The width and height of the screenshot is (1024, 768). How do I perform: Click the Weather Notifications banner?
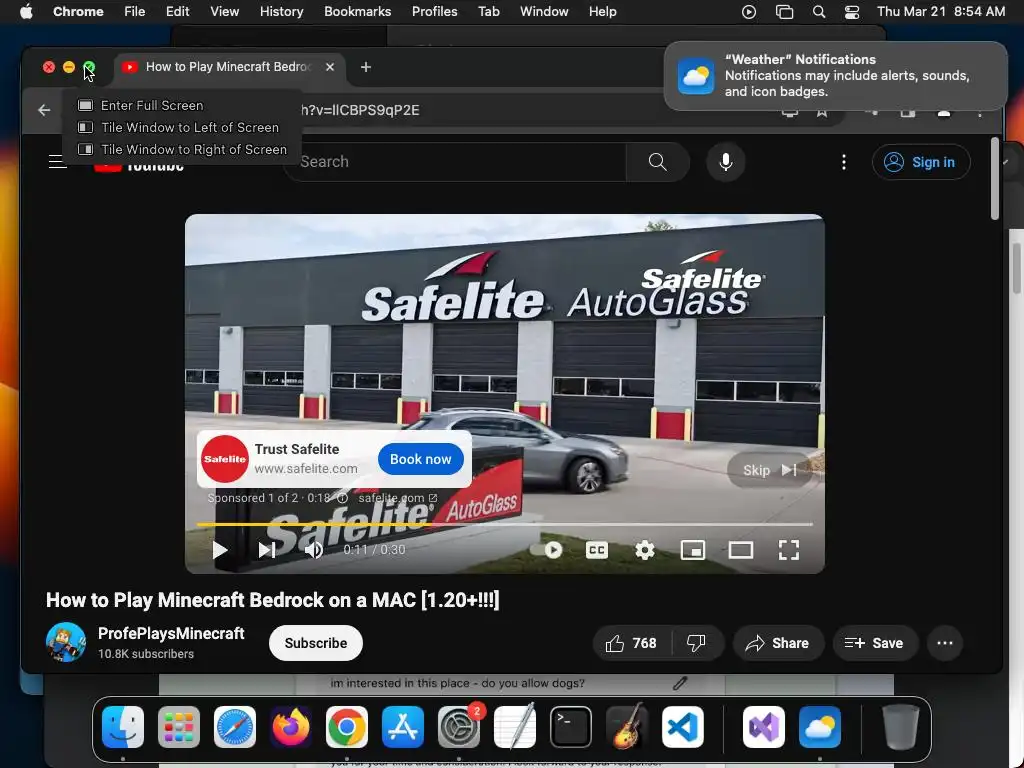click(836, 76)
